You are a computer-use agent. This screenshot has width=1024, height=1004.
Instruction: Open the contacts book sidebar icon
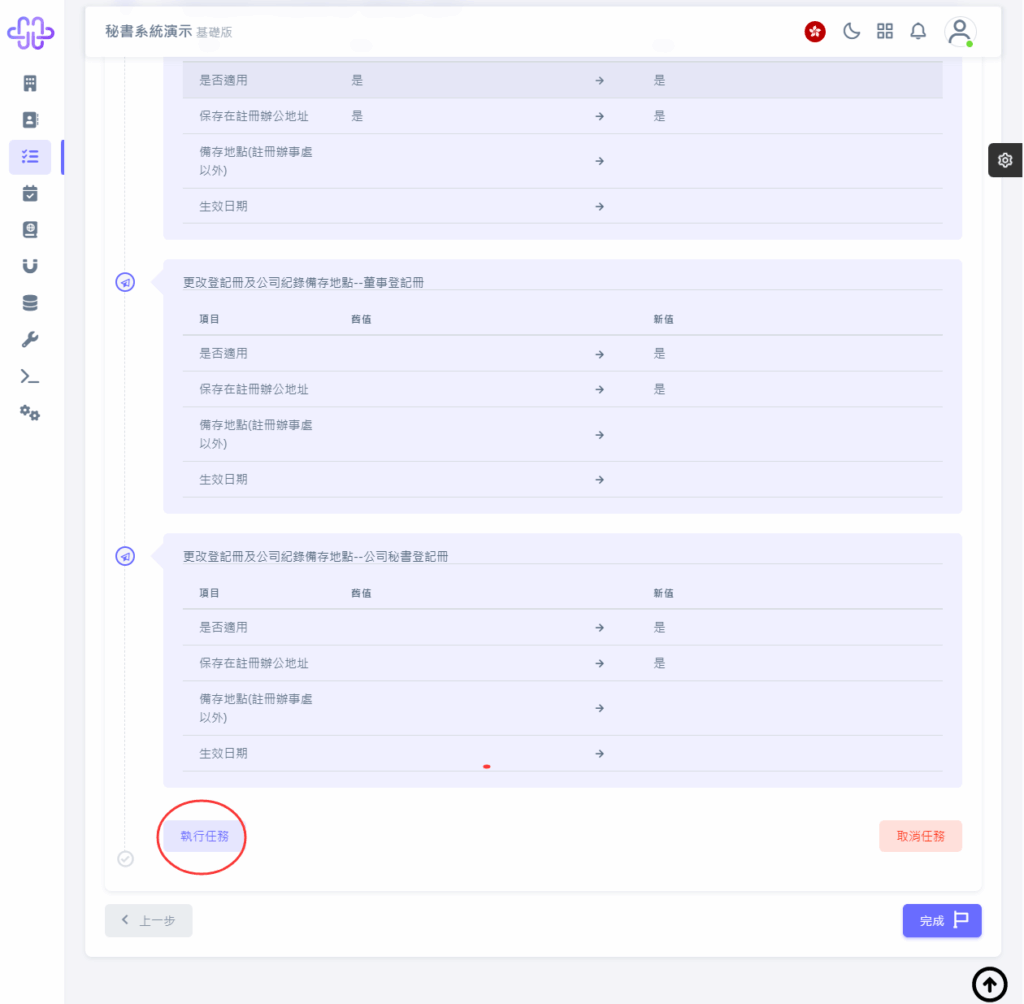click(x=30, y=120)
